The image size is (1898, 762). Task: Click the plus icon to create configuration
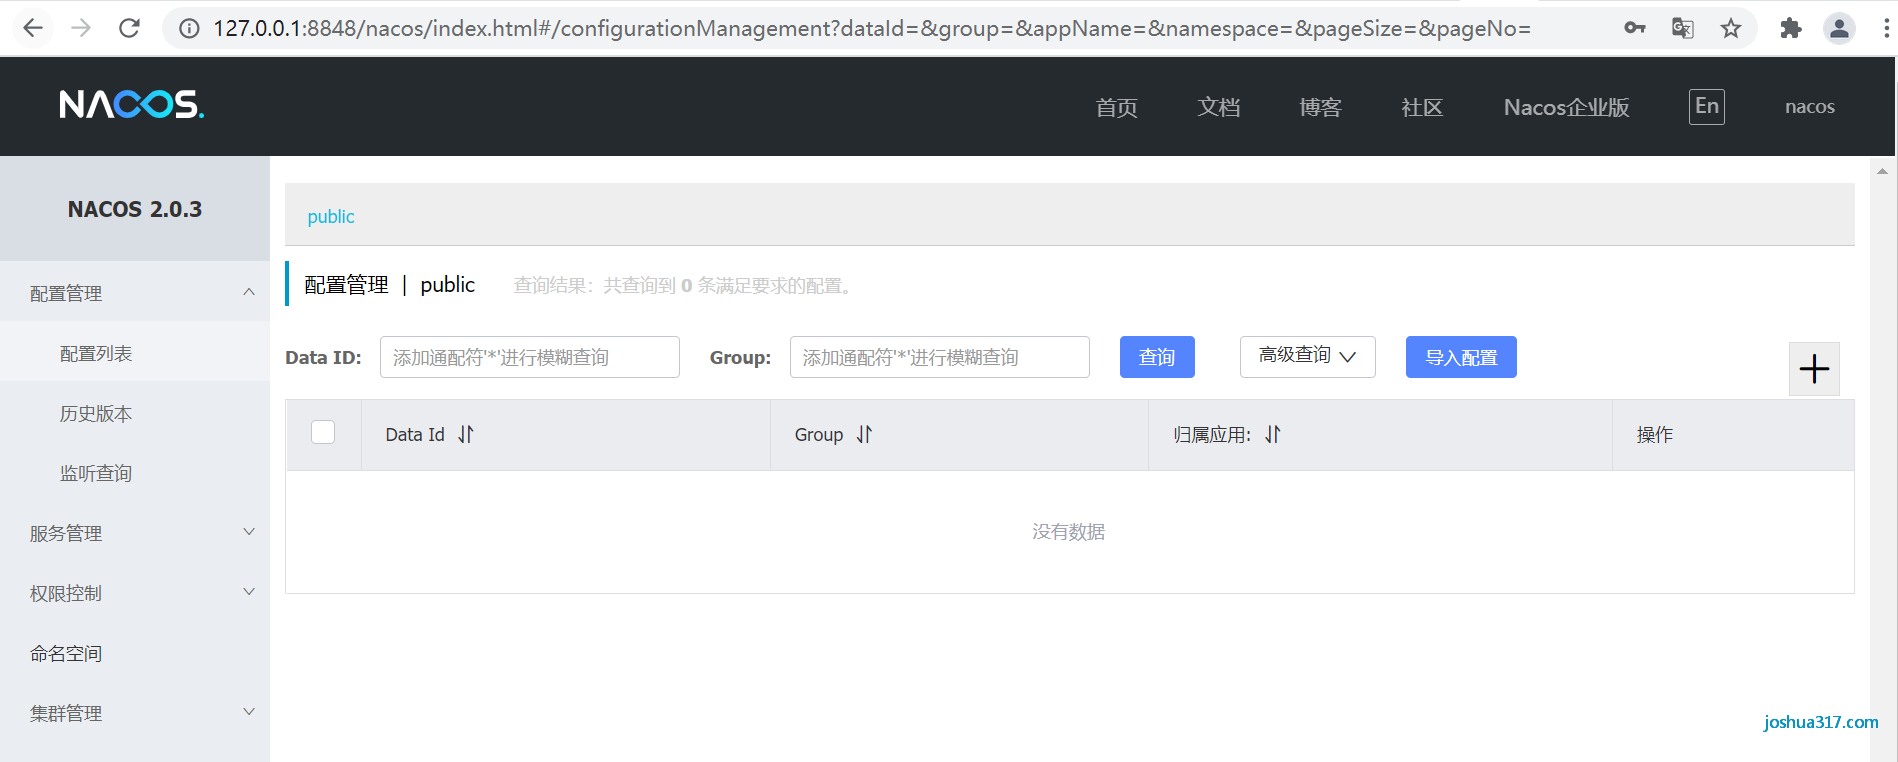coord(1814,369)
